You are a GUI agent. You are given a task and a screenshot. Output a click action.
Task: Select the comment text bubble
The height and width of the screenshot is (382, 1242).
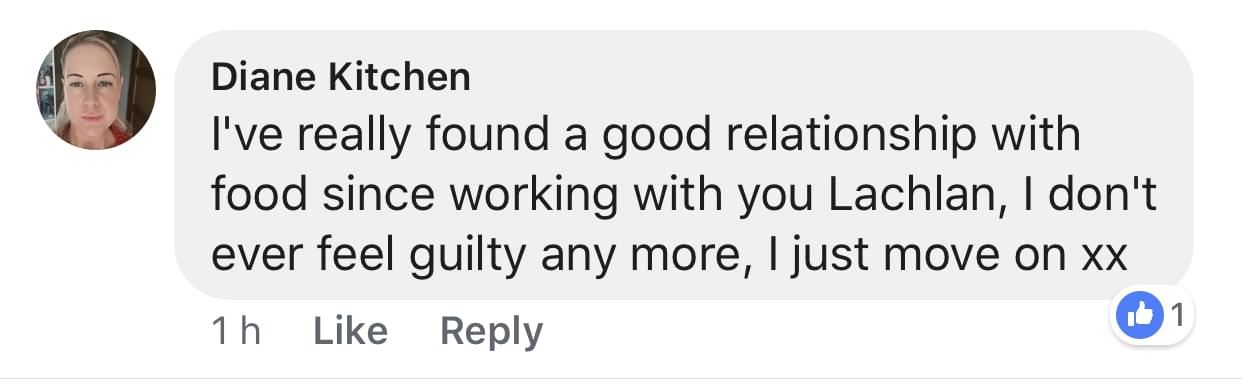point(684,165)
